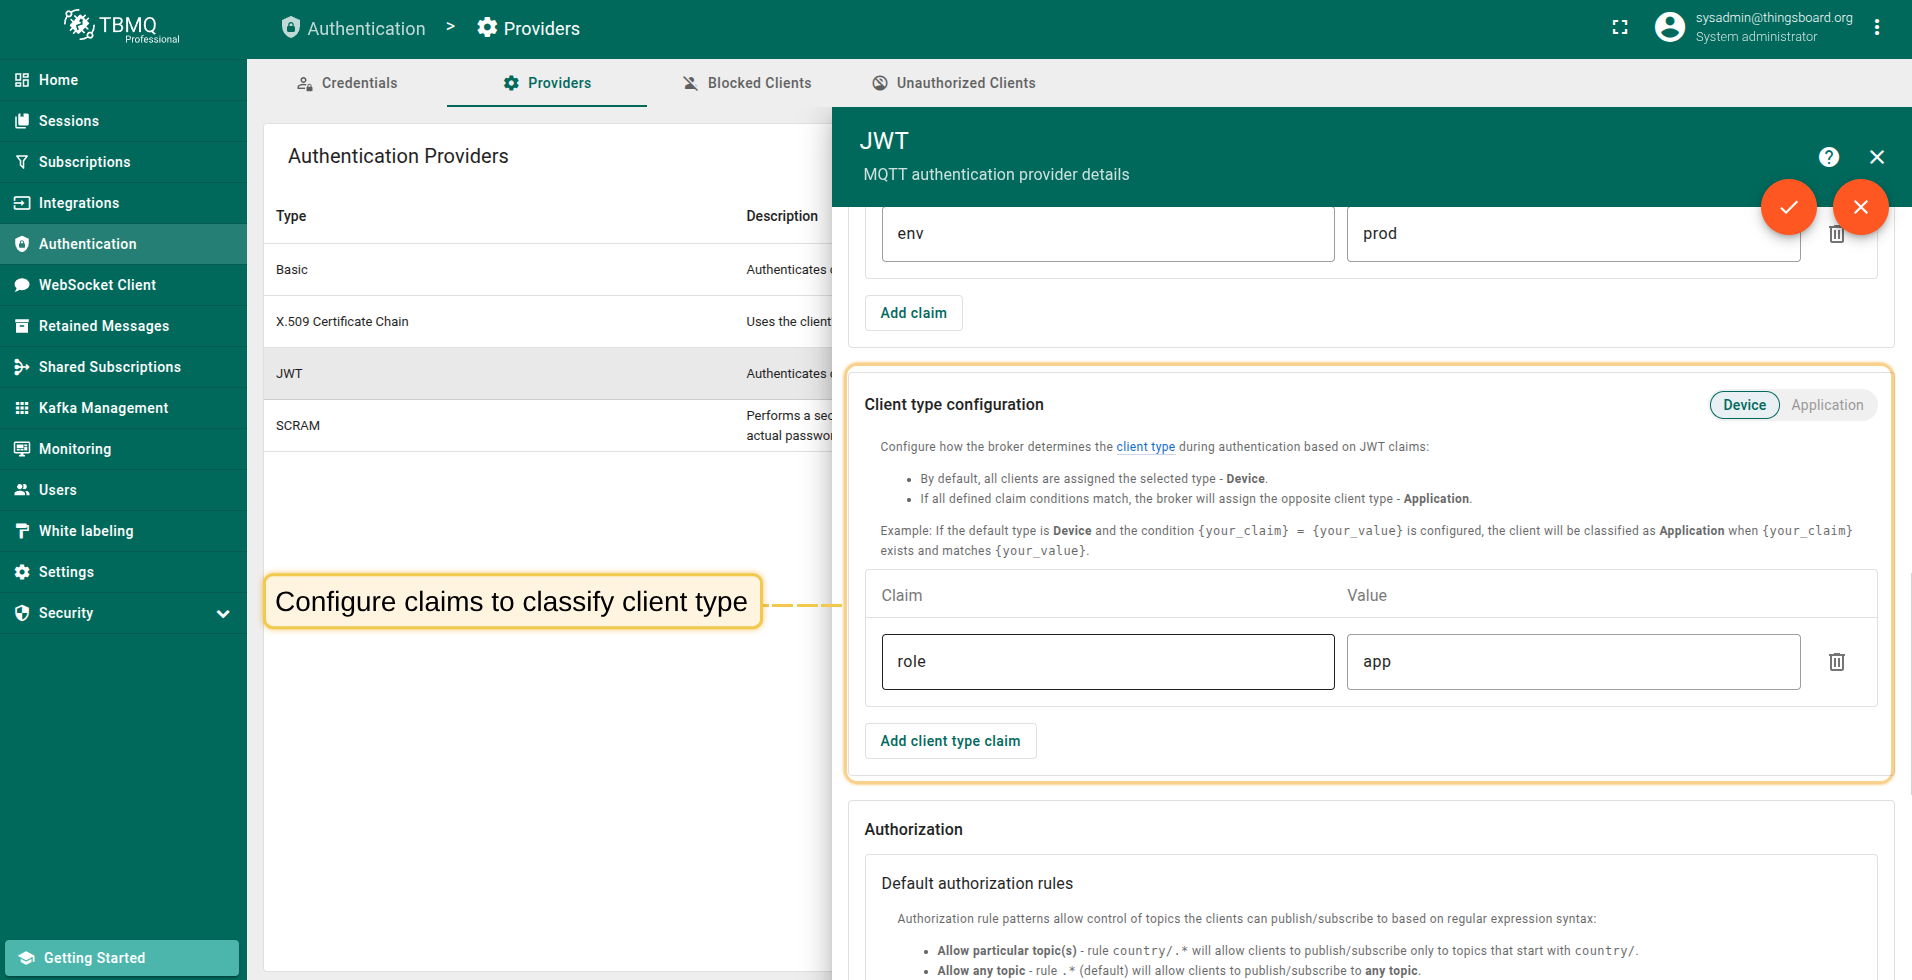
Task: Open the Credentials tab
Action: pyautogui.click(x=347, y=83)
